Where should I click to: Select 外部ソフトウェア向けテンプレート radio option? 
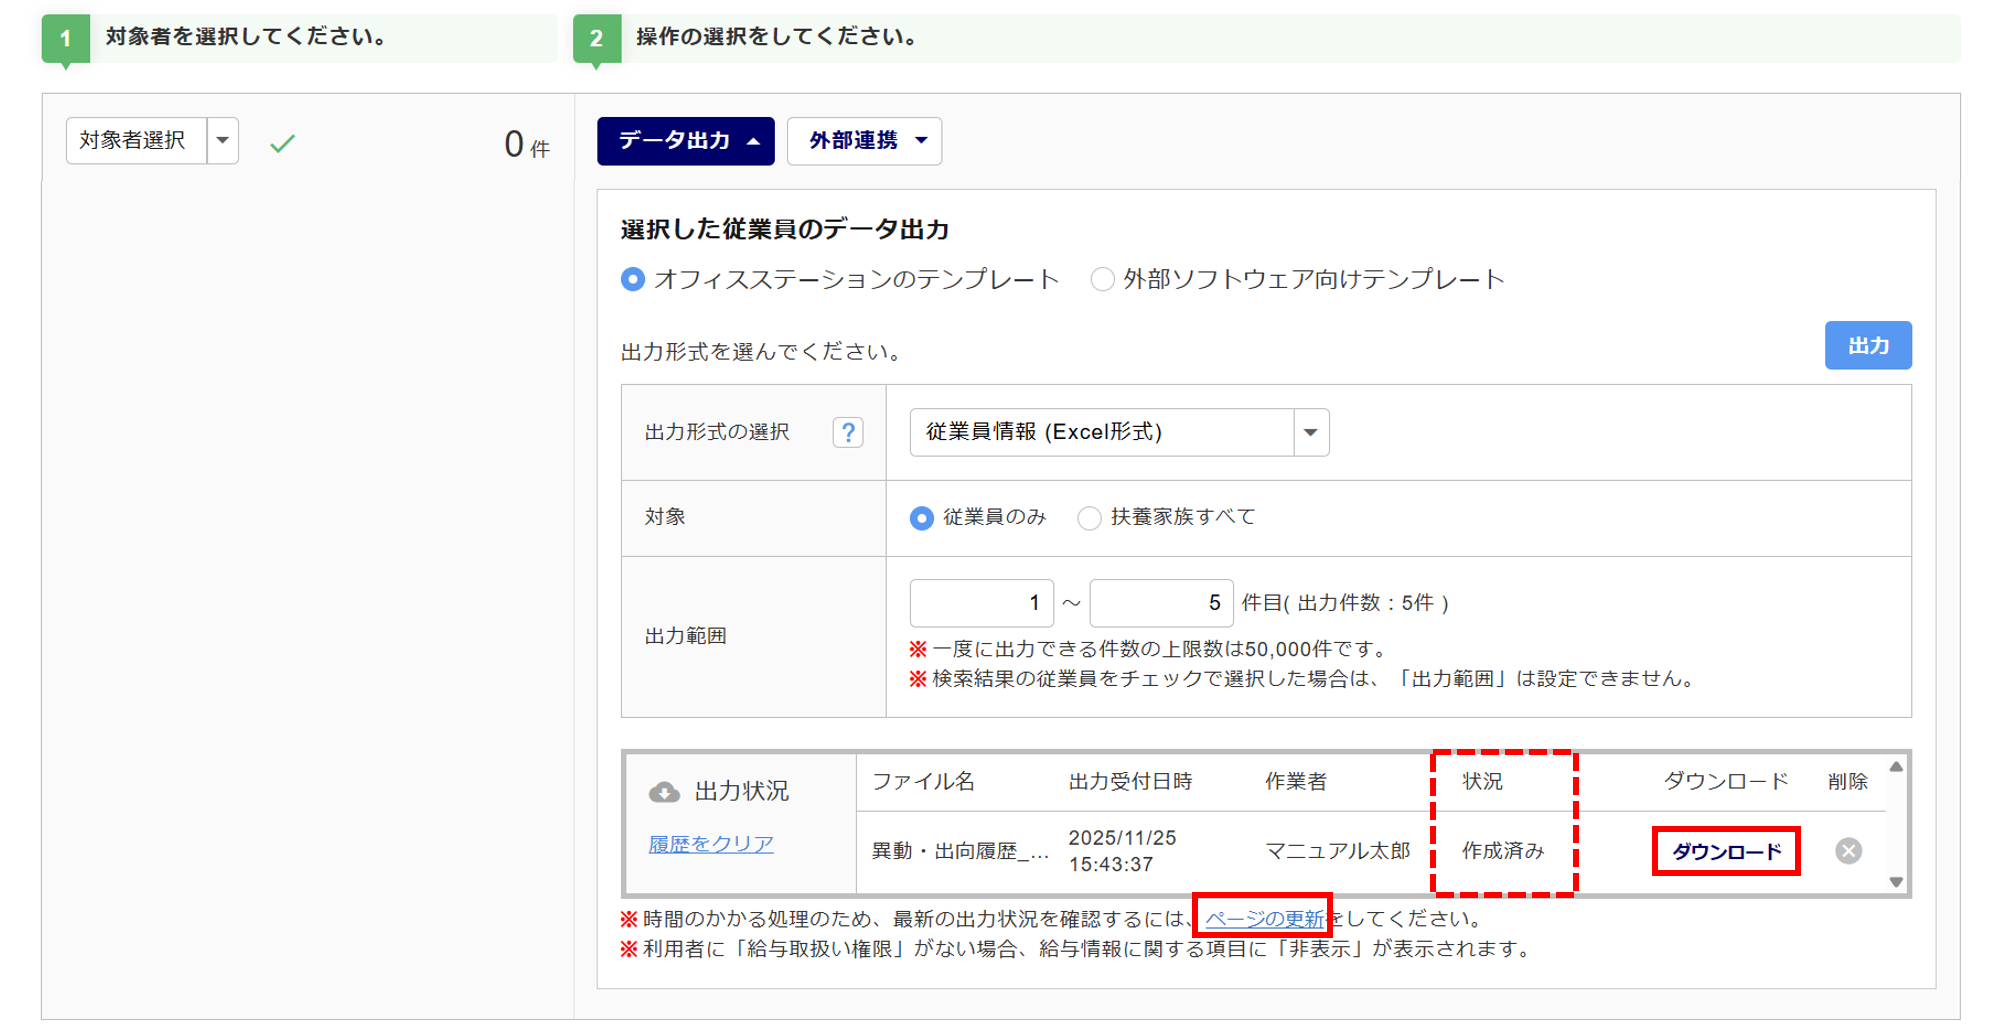coord(1102,279)
